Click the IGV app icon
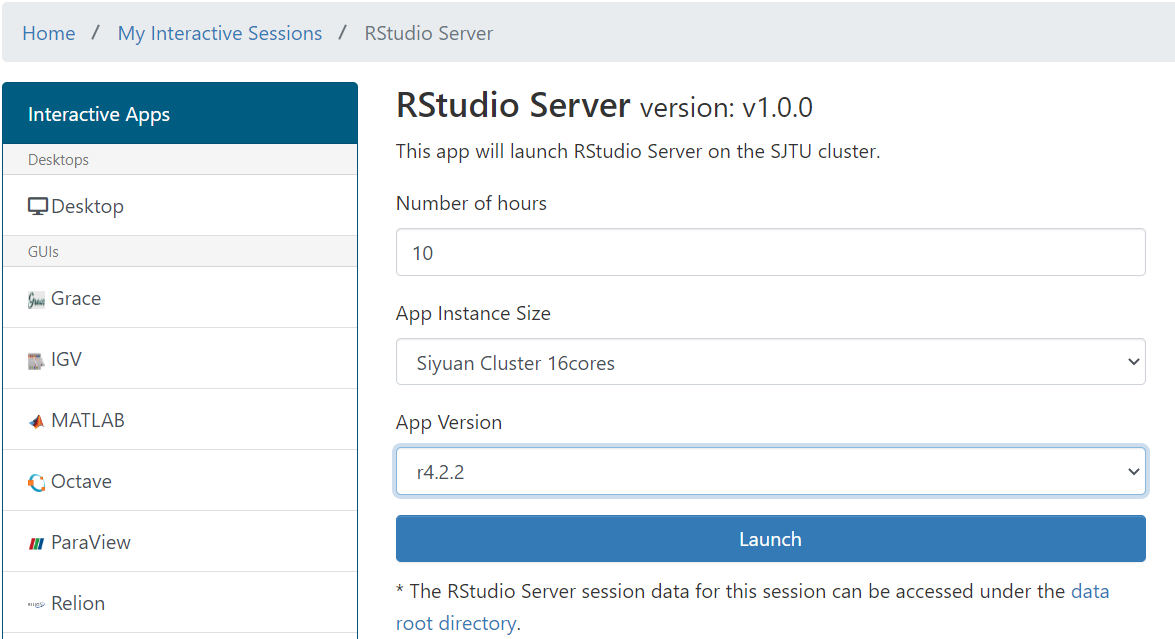Image resolution: width=1175 pixels, height=639 pixels. coord(36,361)
